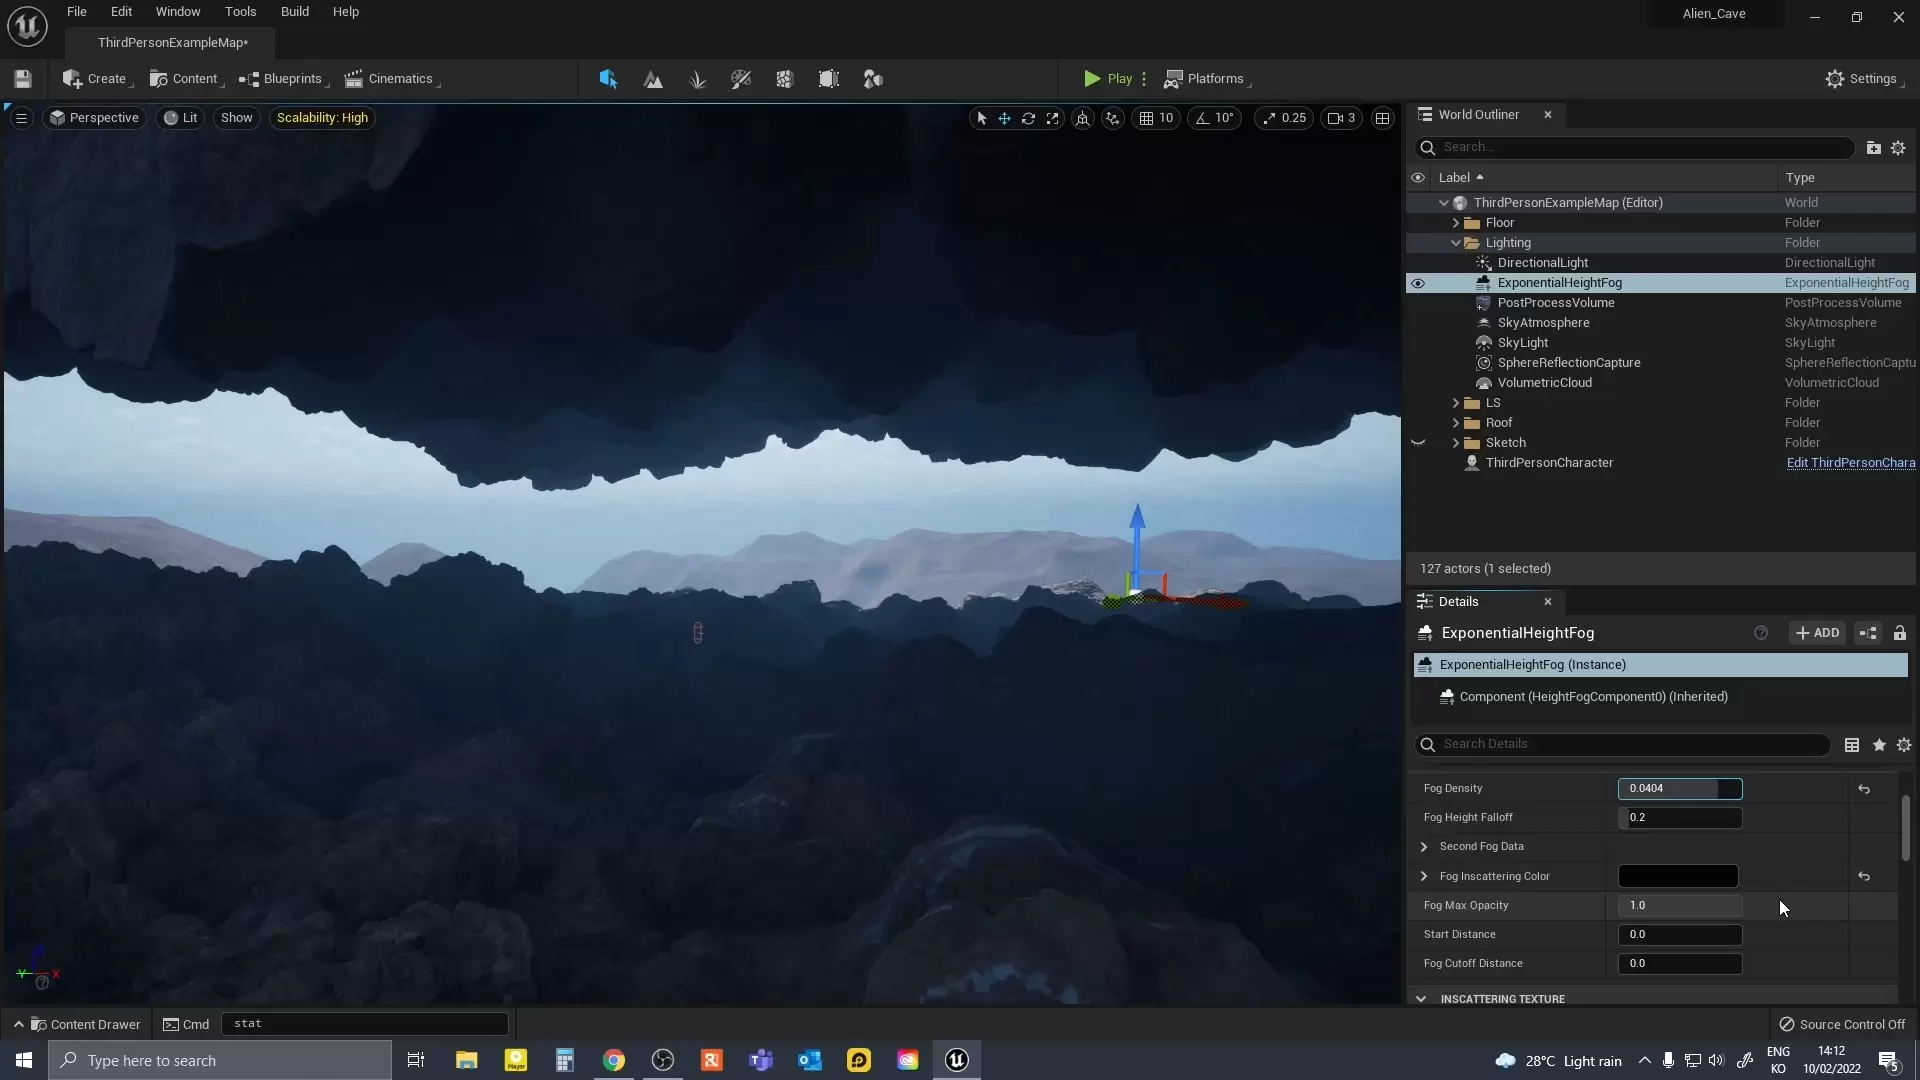Save the current level with disk icon
This screenshot has width=1920, height=1080.
(x=23, y=79)
